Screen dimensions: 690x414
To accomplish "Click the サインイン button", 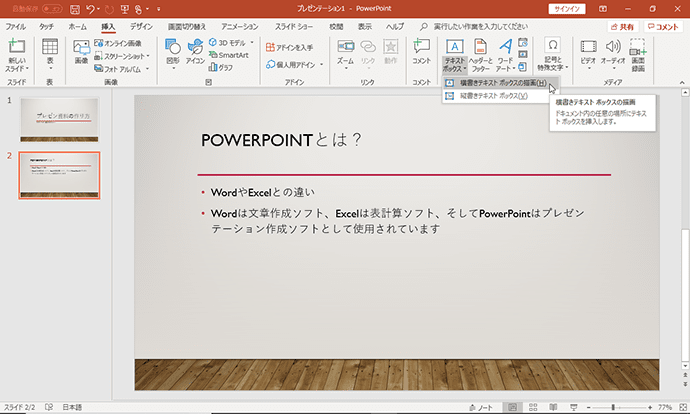I will pos(567,9).
